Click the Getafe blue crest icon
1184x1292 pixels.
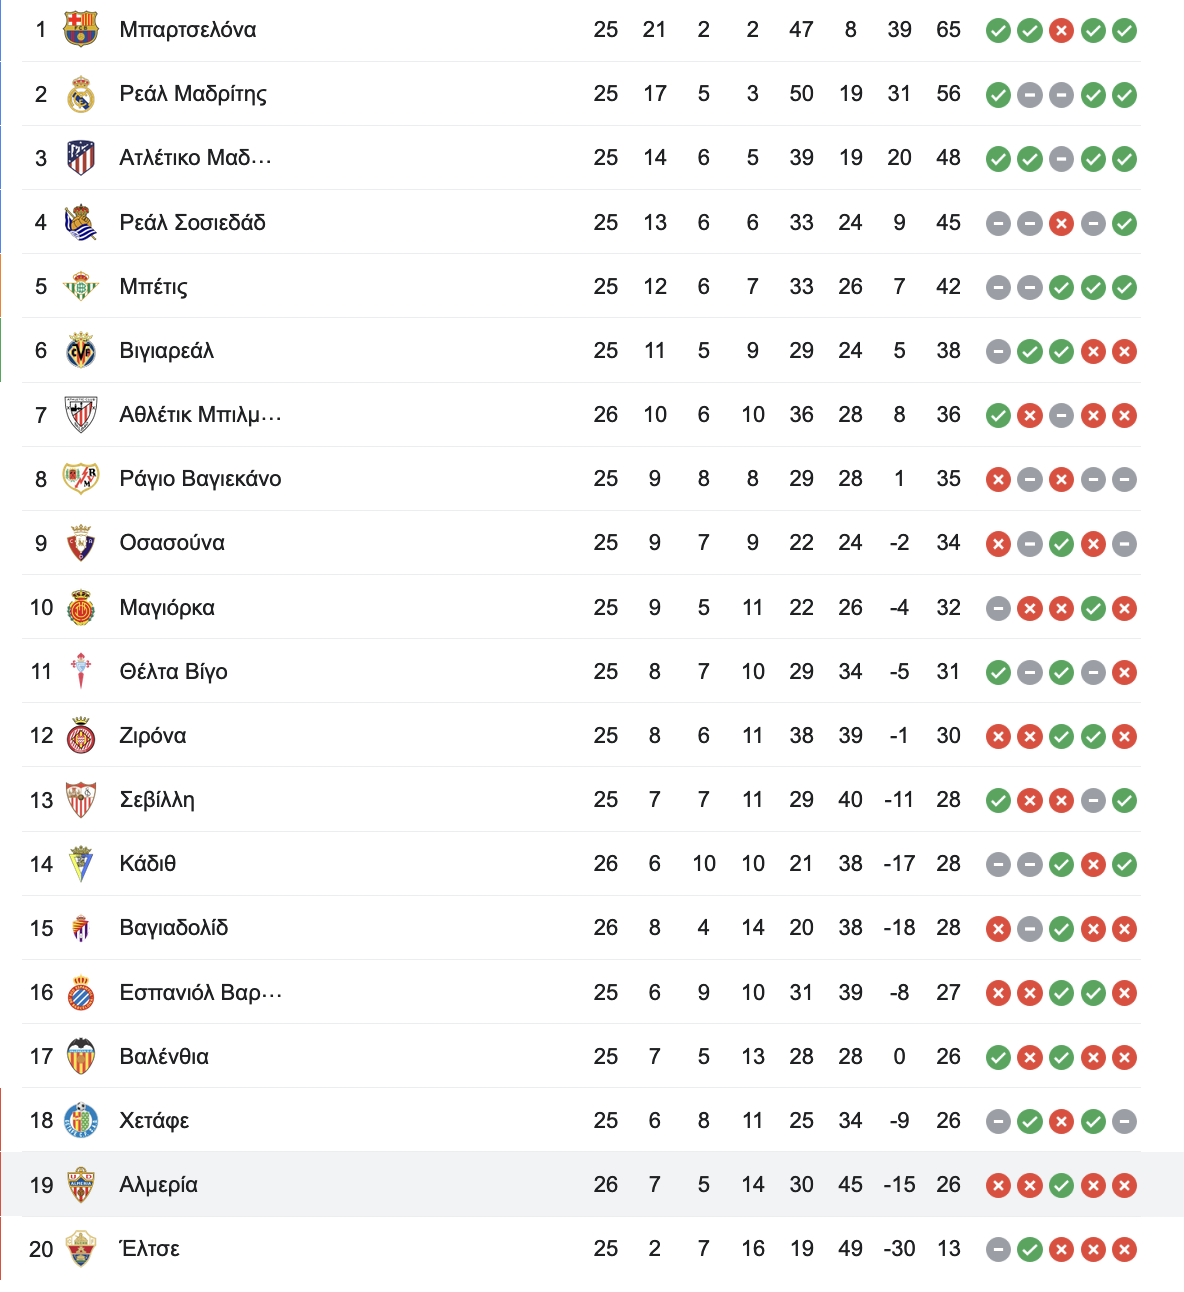pos(81,1120)
